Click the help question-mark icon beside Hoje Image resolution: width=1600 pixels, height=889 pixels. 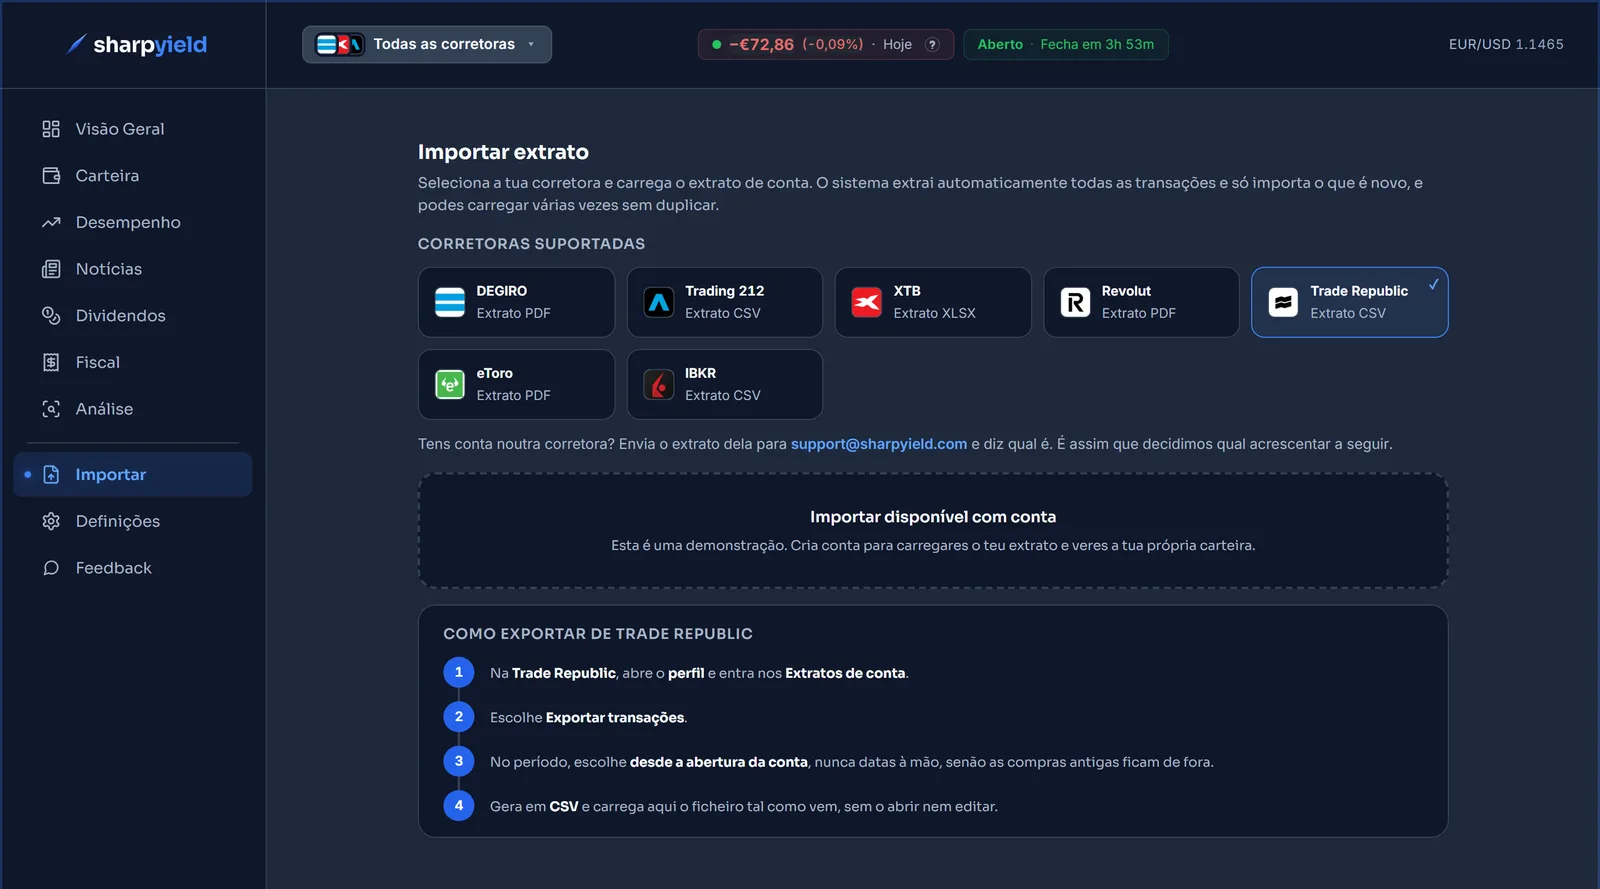click(932, 45)
